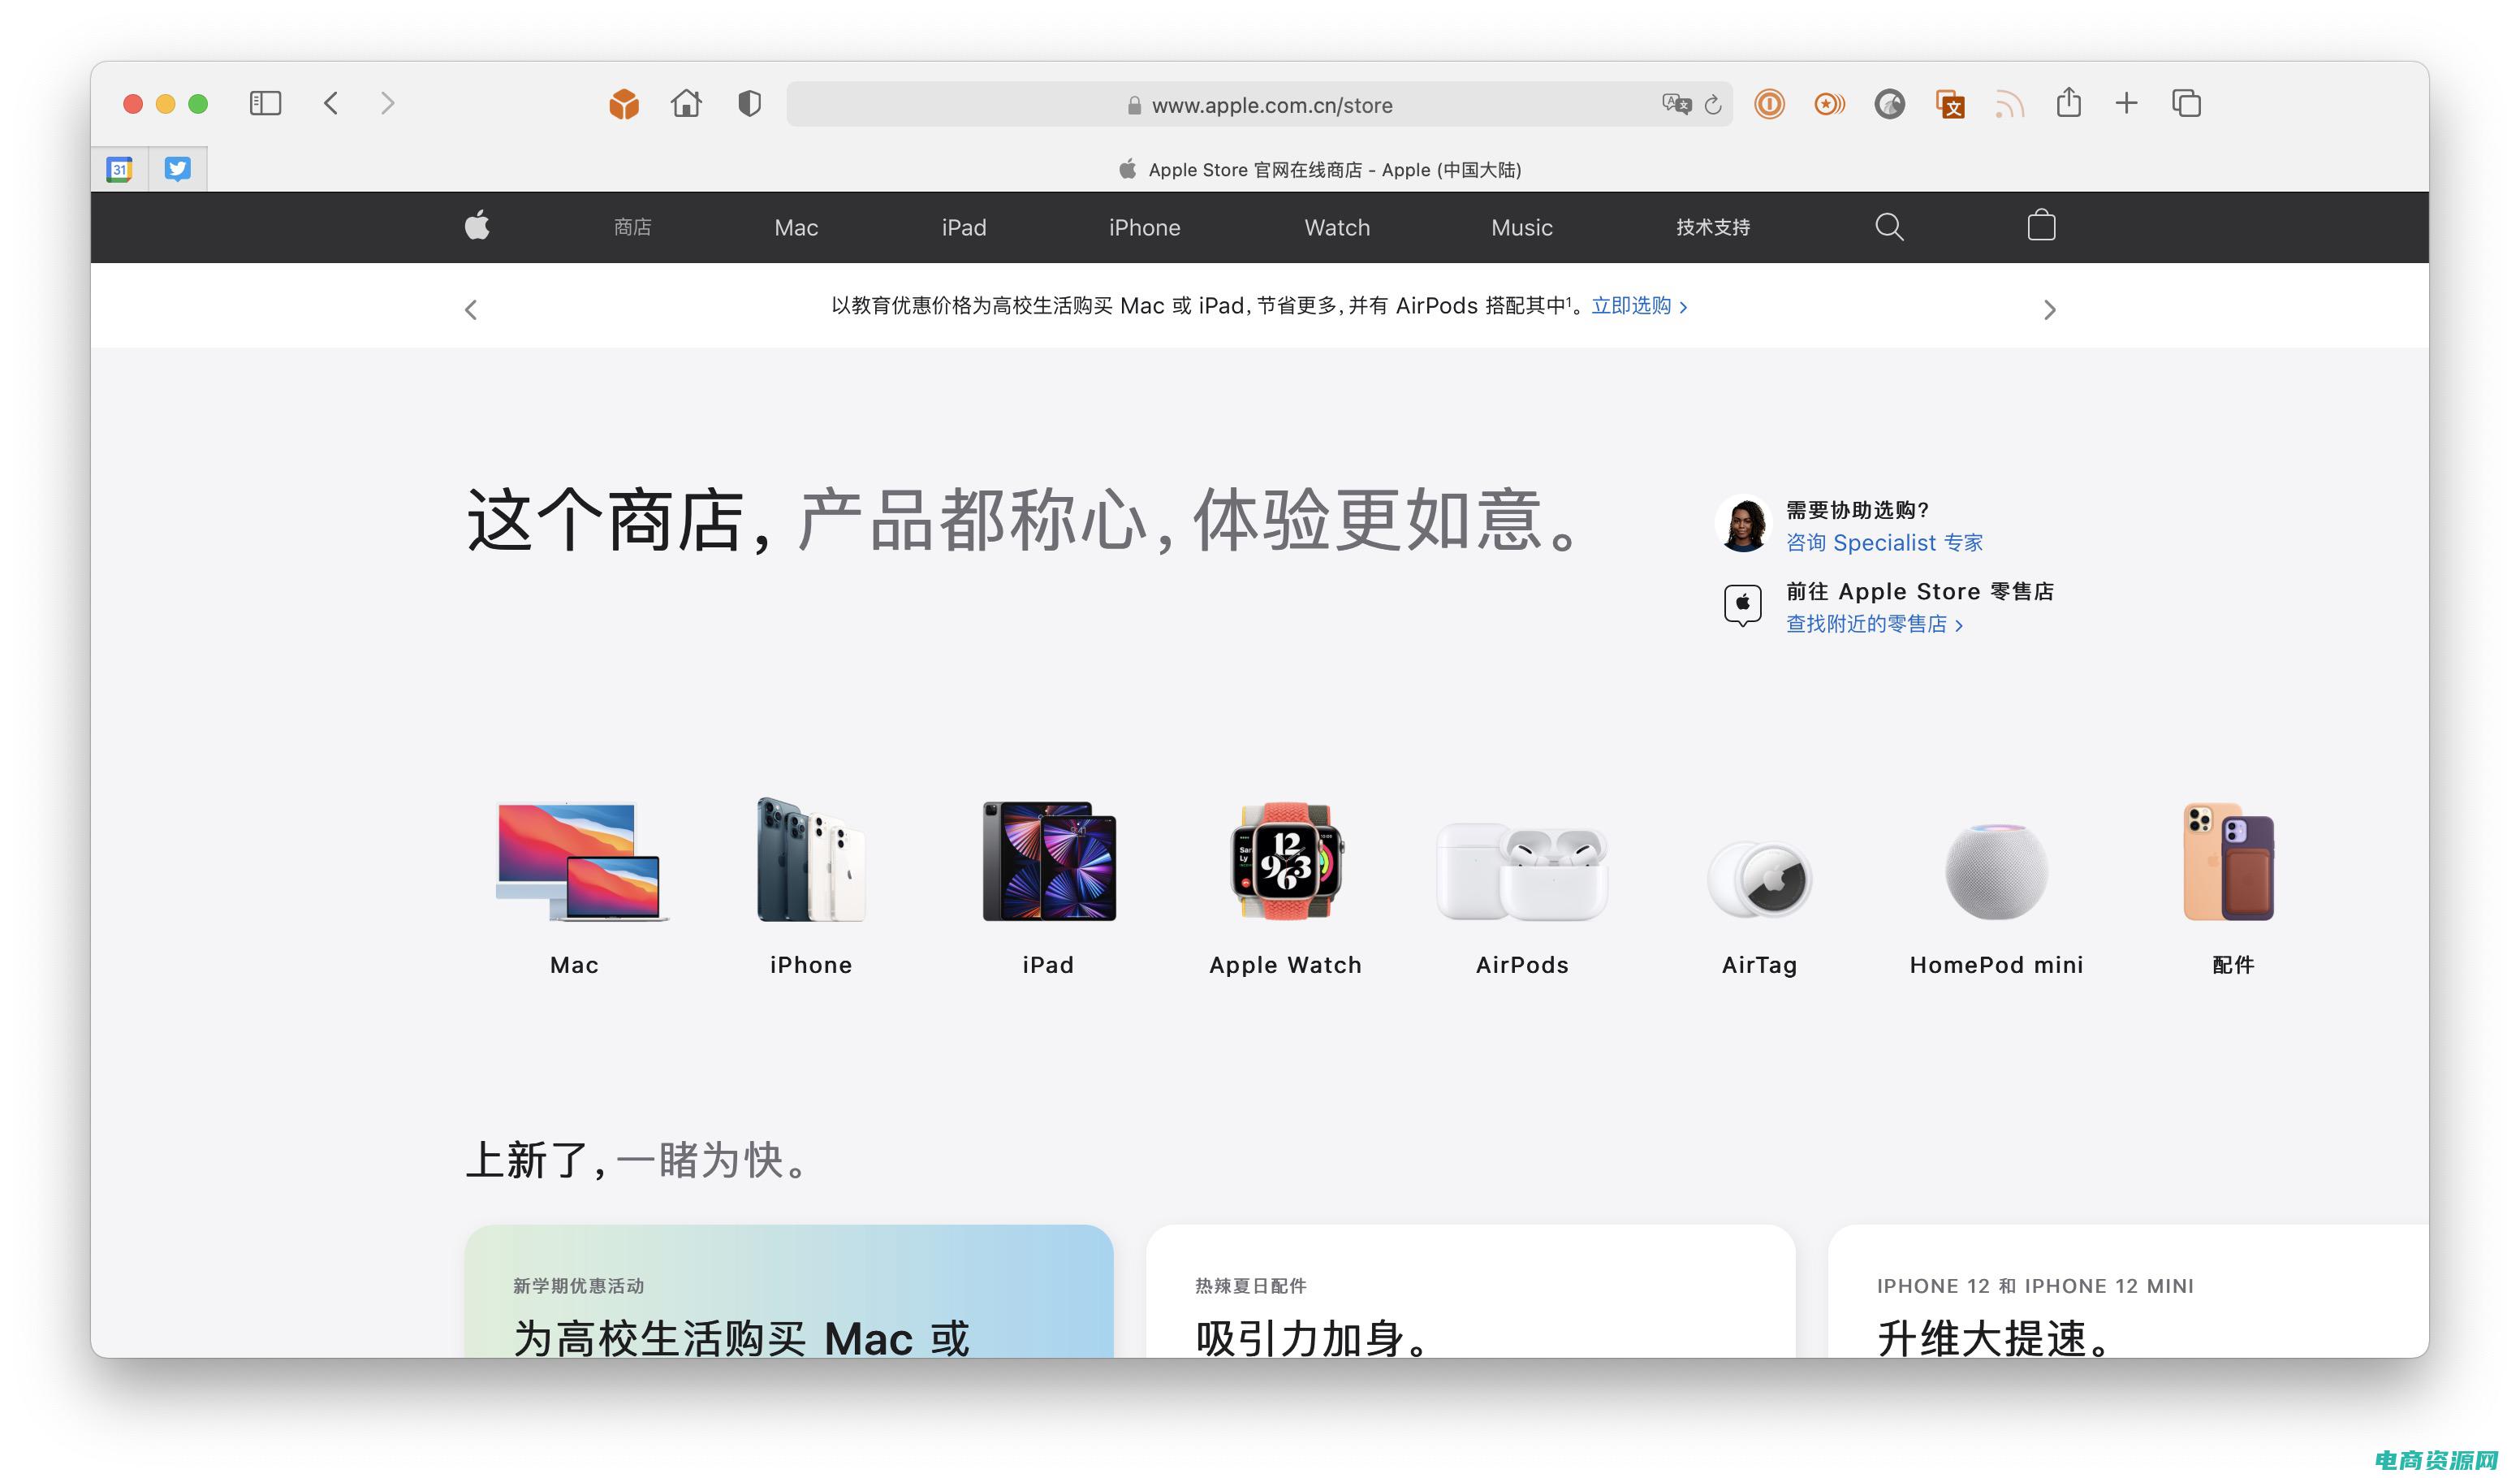
Task: Open the Share menu icon
Action: pyautogui.click(x=2069, y=102)
